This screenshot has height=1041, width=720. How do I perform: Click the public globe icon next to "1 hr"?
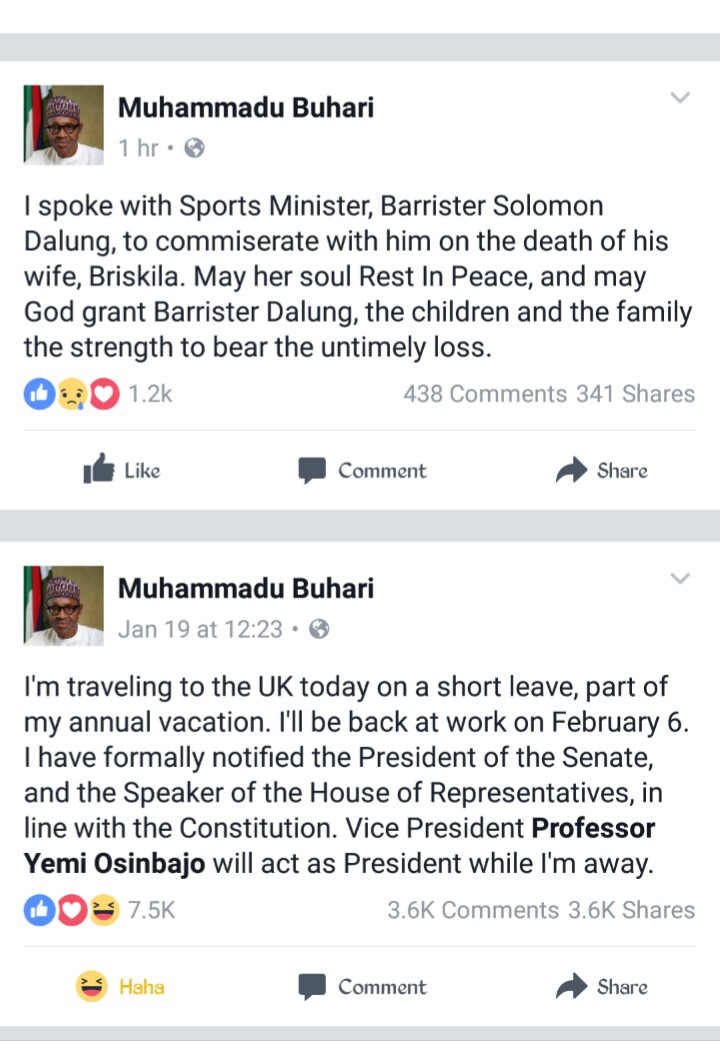click(x=195, y=148)
